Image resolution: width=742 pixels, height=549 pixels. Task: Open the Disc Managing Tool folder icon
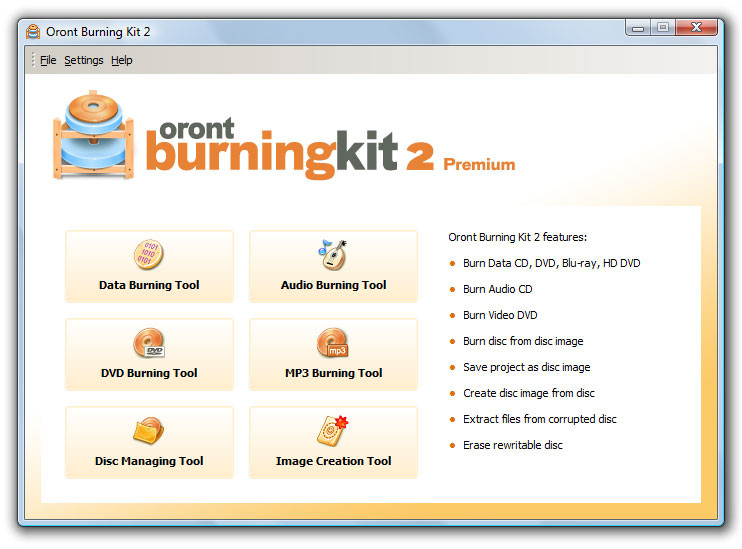click(149, 430)
